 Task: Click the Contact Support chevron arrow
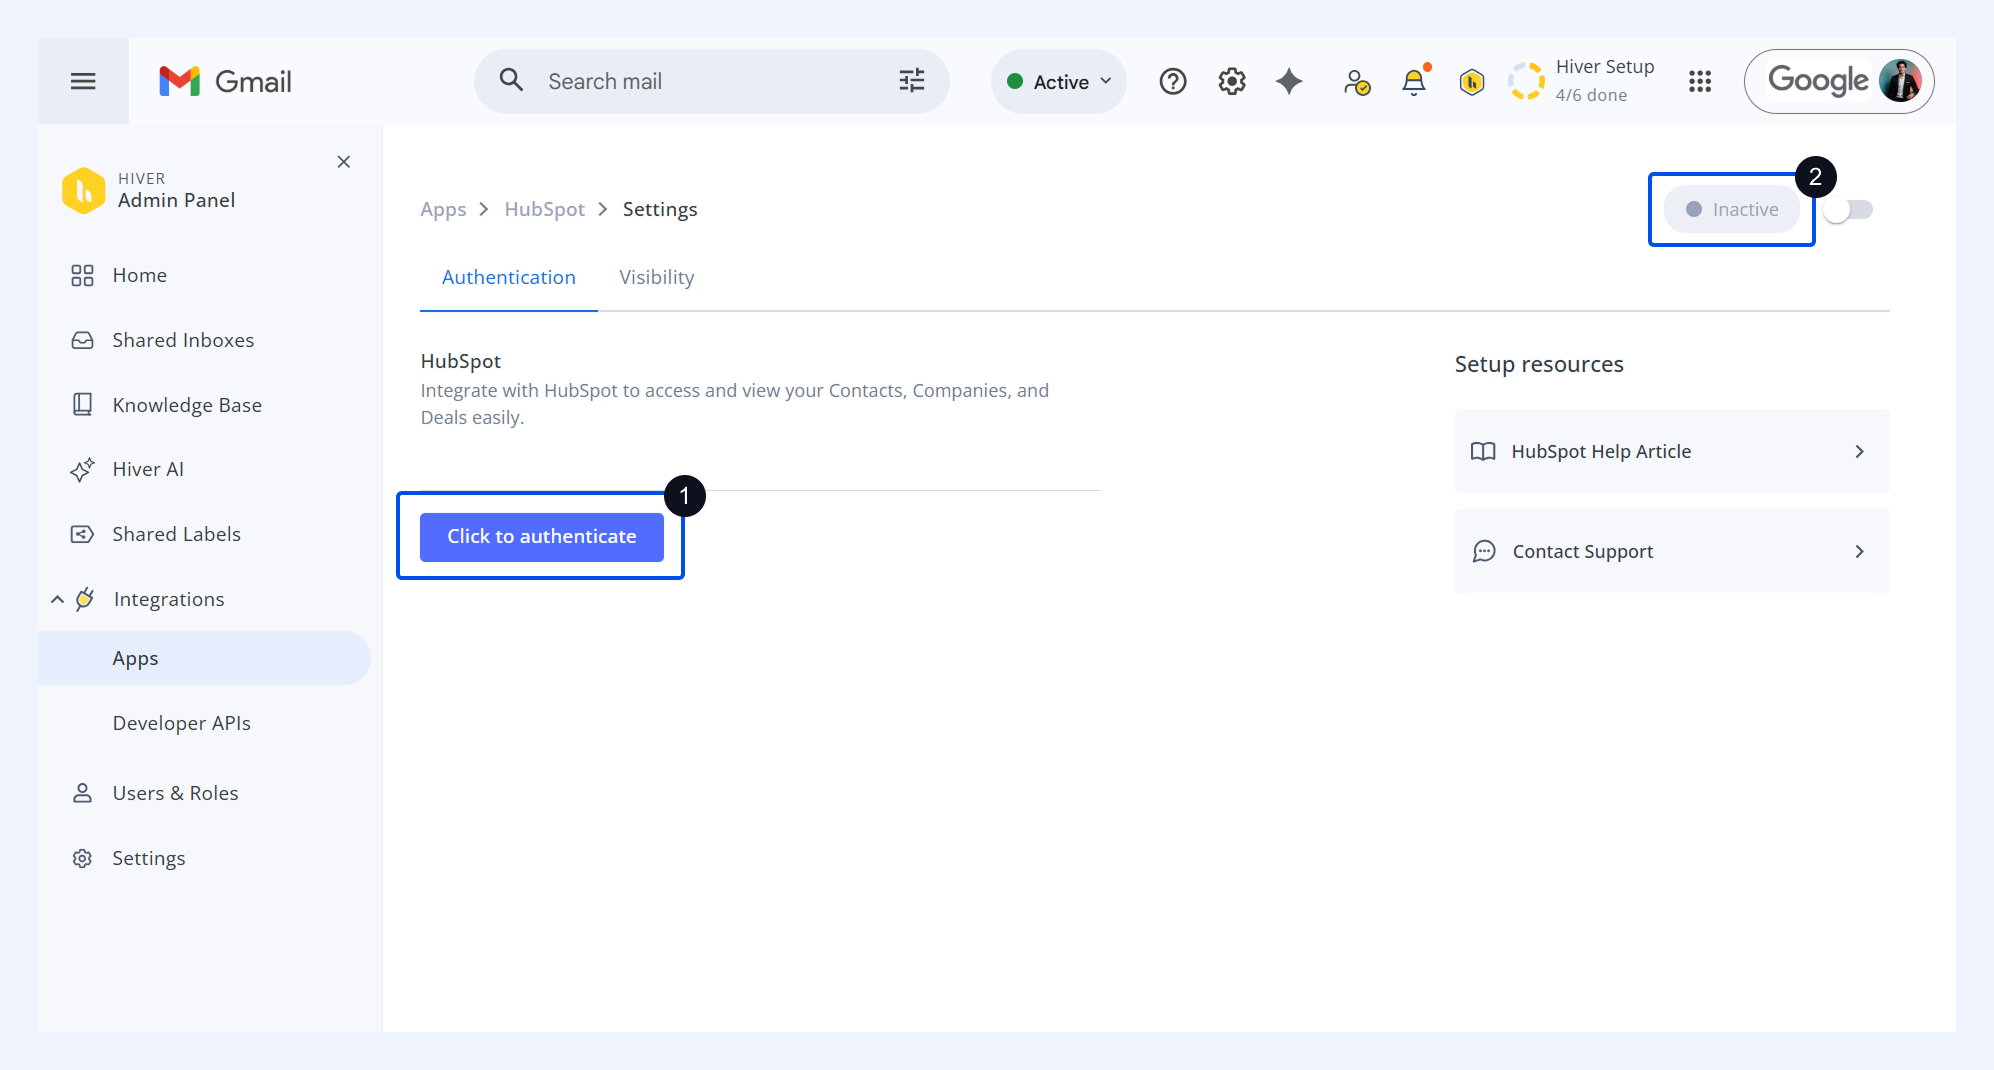tap(1860, 551)
